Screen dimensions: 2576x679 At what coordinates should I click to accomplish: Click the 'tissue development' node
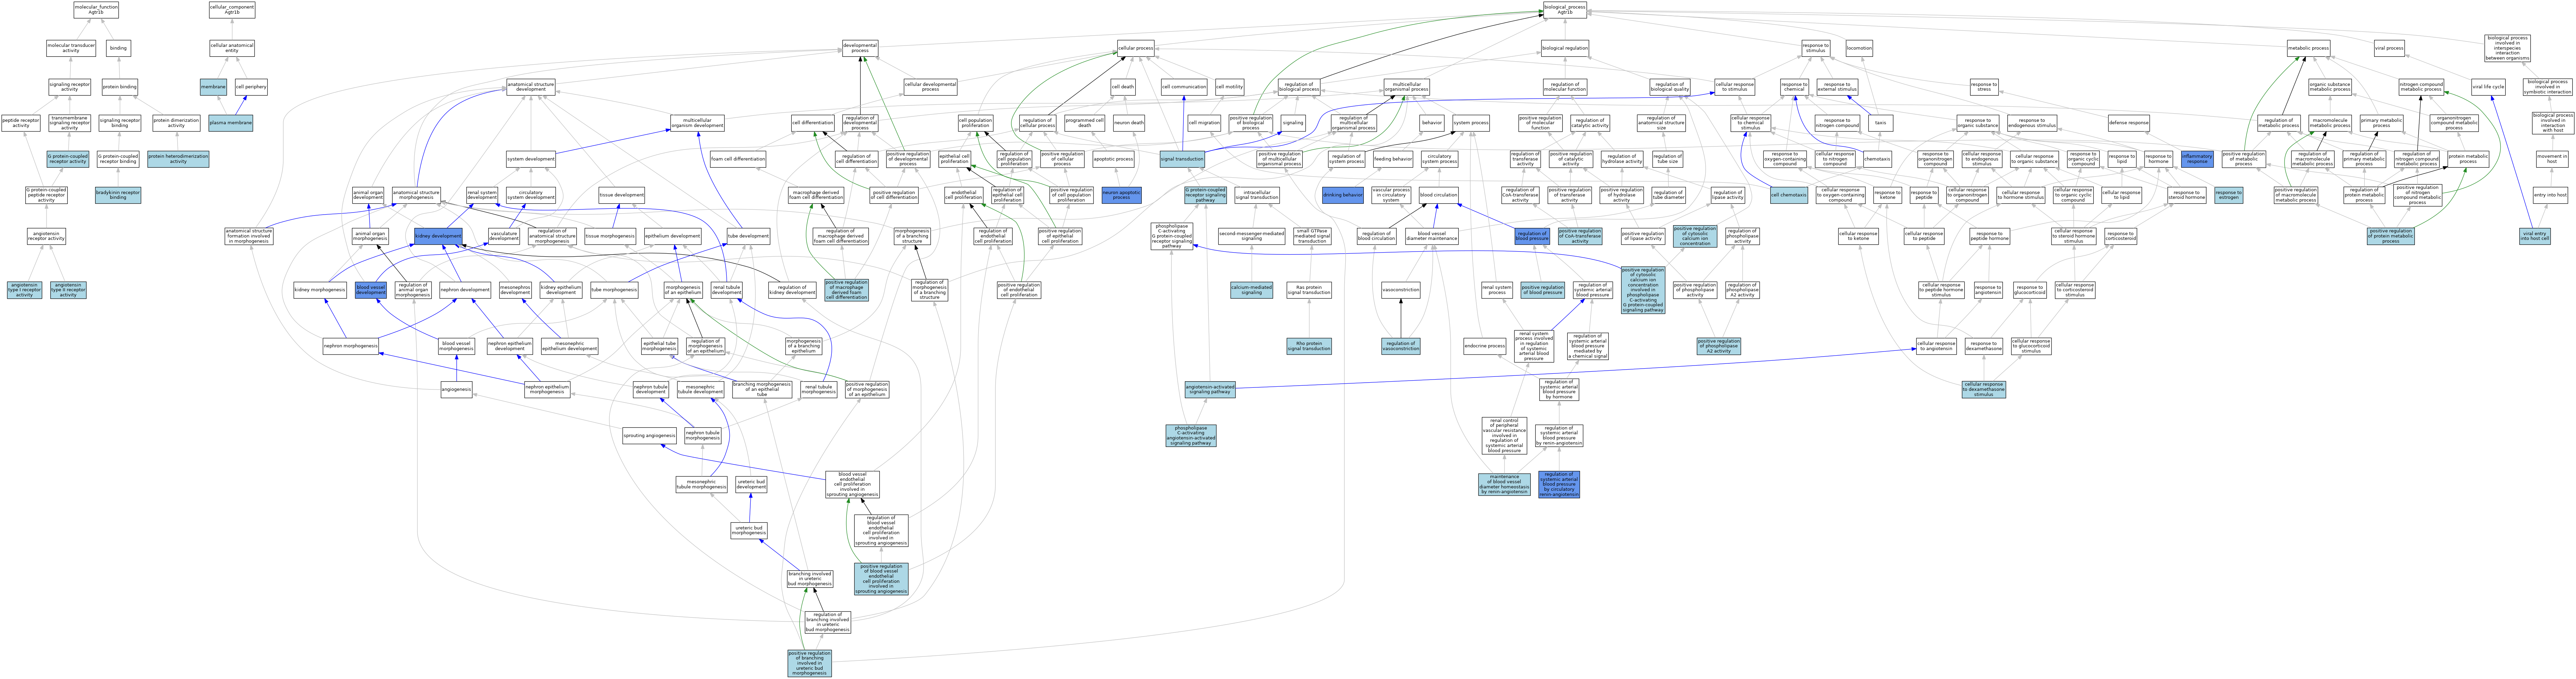coord(622,195)
